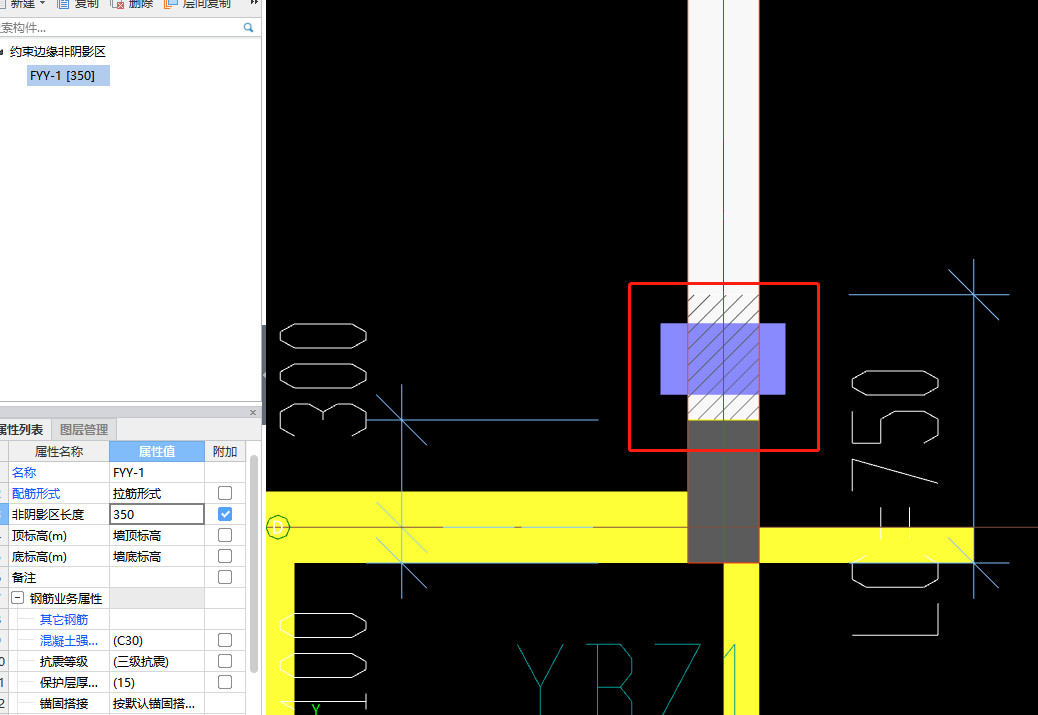Click the 名称 value cell FYY-1
The height and width of the screenshot is (715, 1038).
(x=157, y=473)
